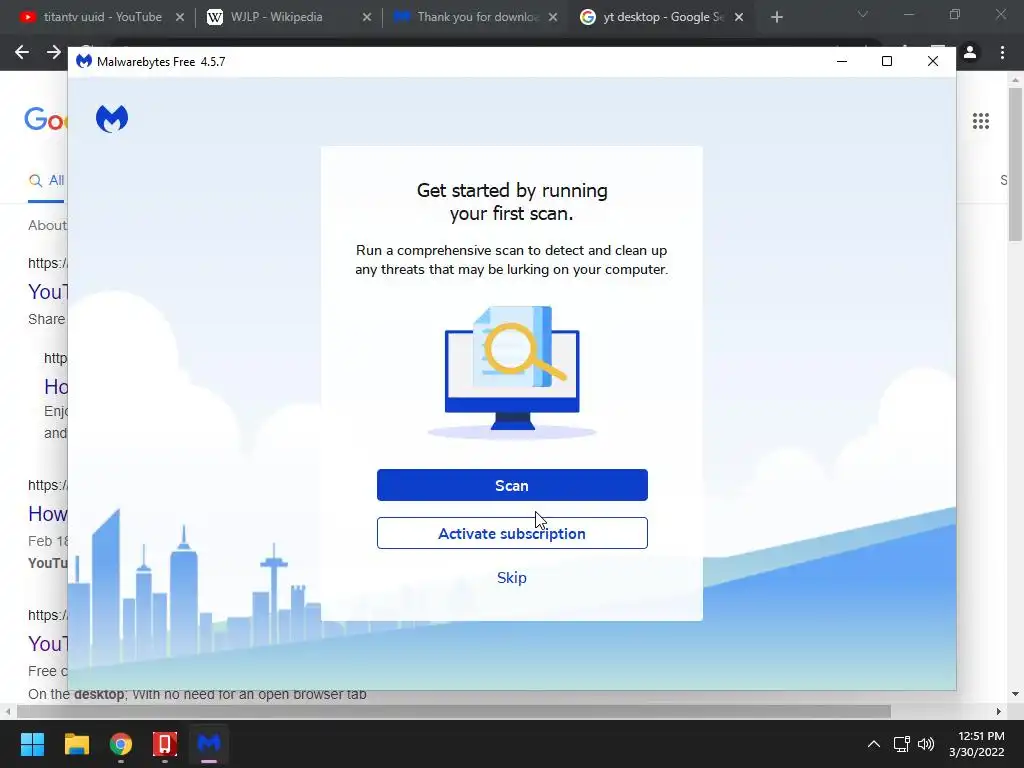Click the horizontal scroll left arrow
Viewport: 1024px width, 768px height.
[x=8, y=711]
